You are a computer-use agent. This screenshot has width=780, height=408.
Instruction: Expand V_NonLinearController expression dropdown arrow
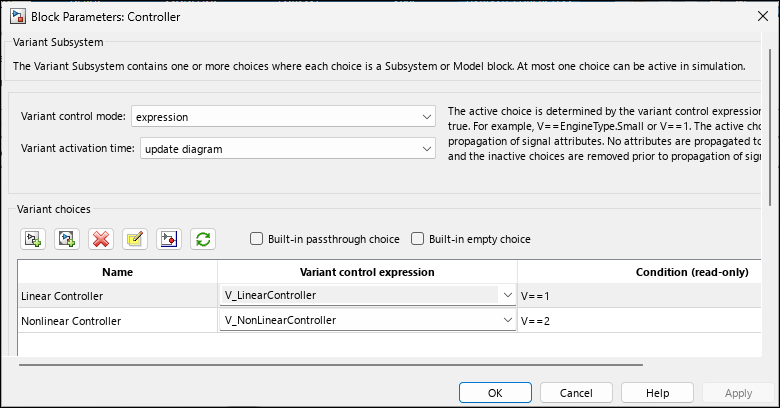507,320
